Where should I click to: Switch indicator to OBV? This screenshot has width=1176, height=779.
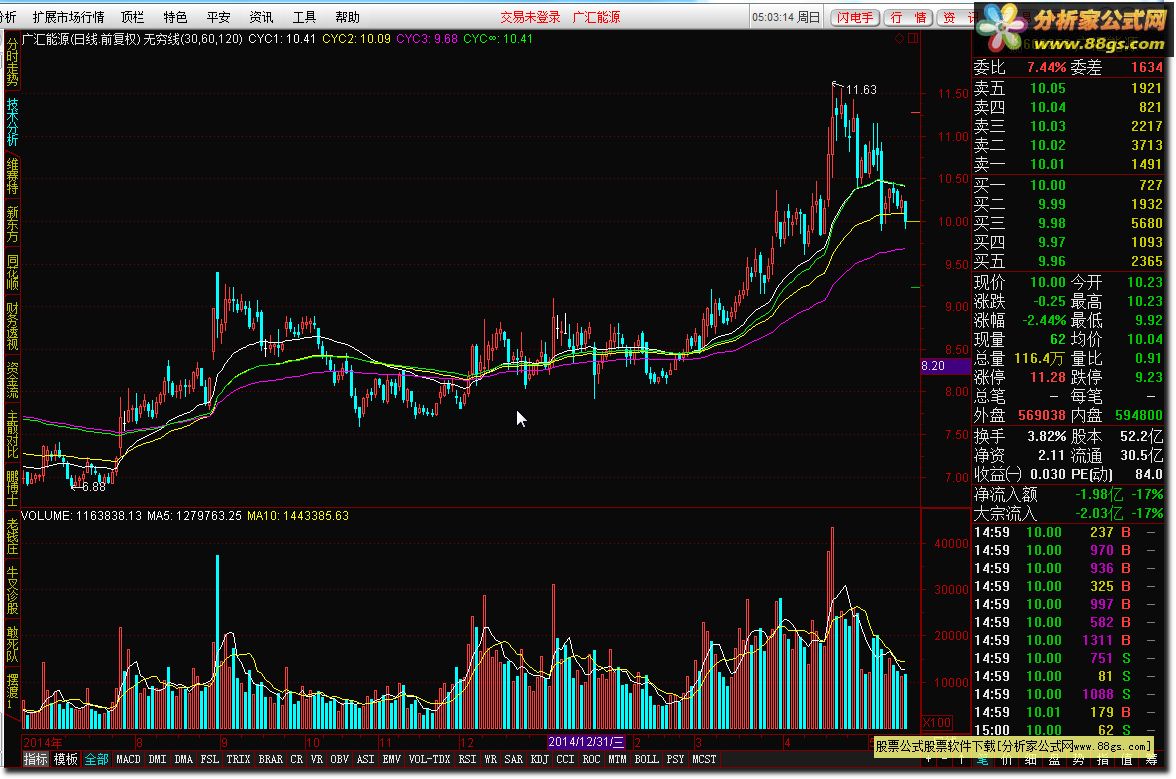[x=340, y=759]
